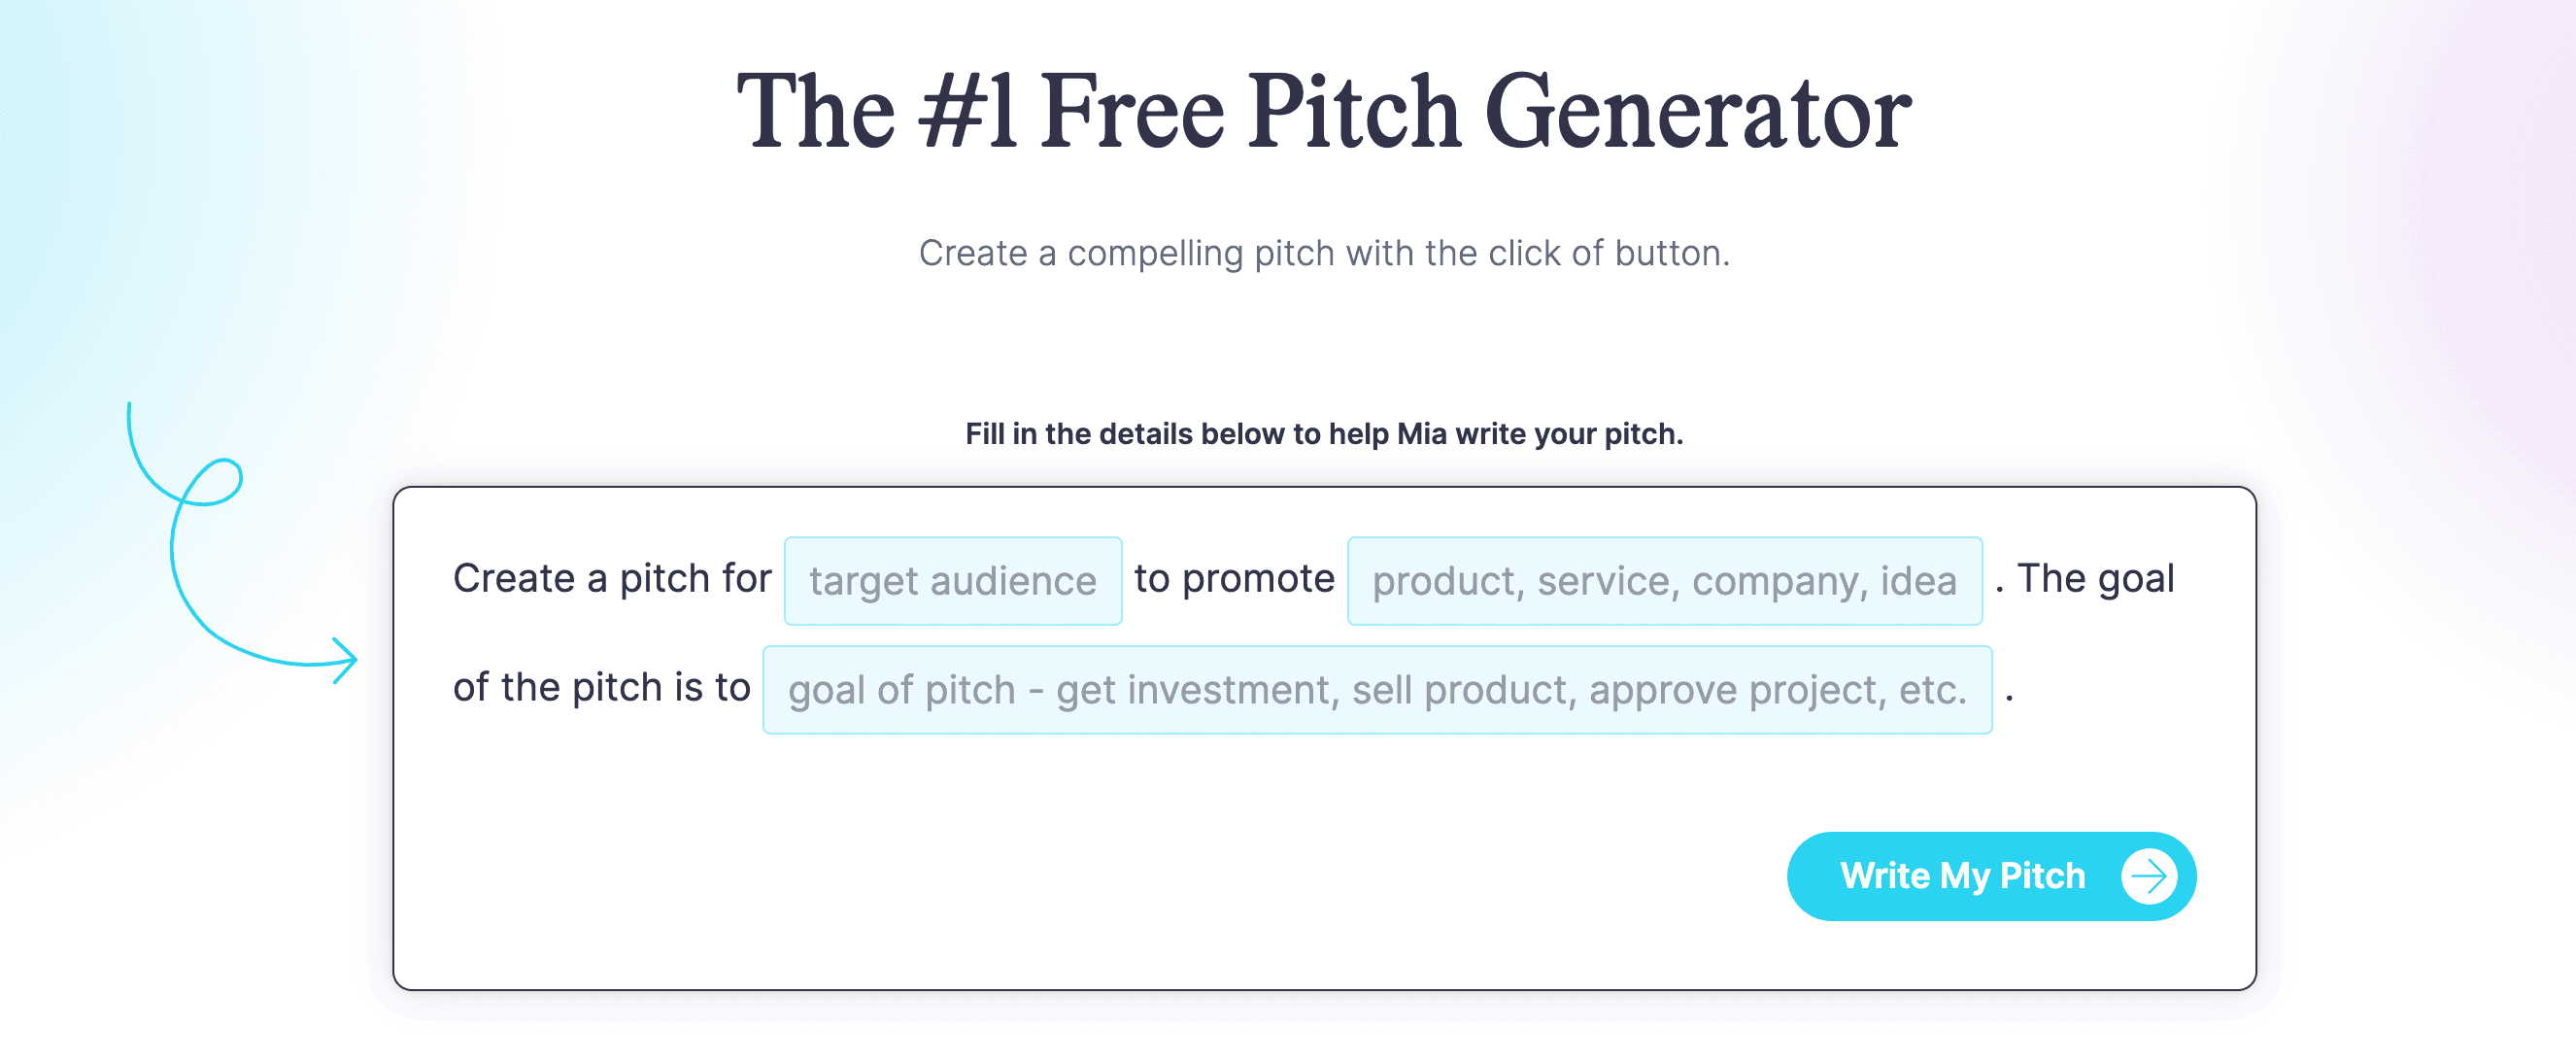Click the placeholder text target audience

click(950, 581)
